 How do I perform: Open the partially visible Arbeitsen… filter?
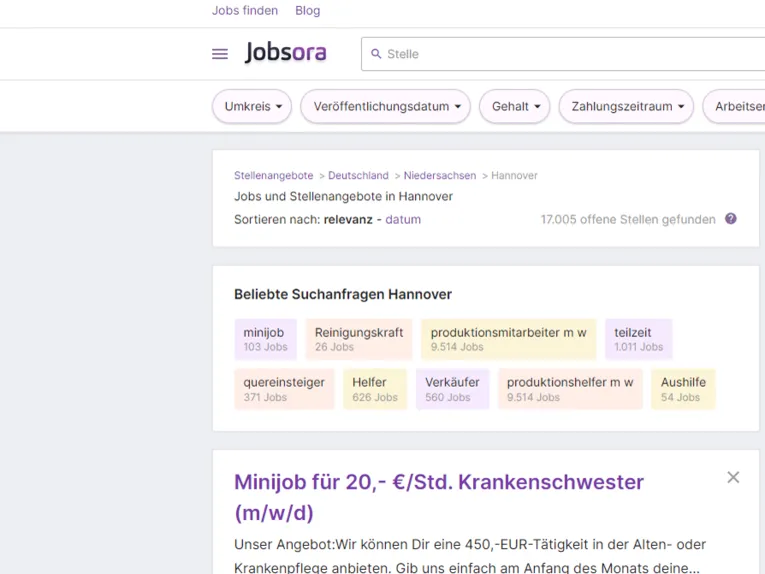(734, 106)
